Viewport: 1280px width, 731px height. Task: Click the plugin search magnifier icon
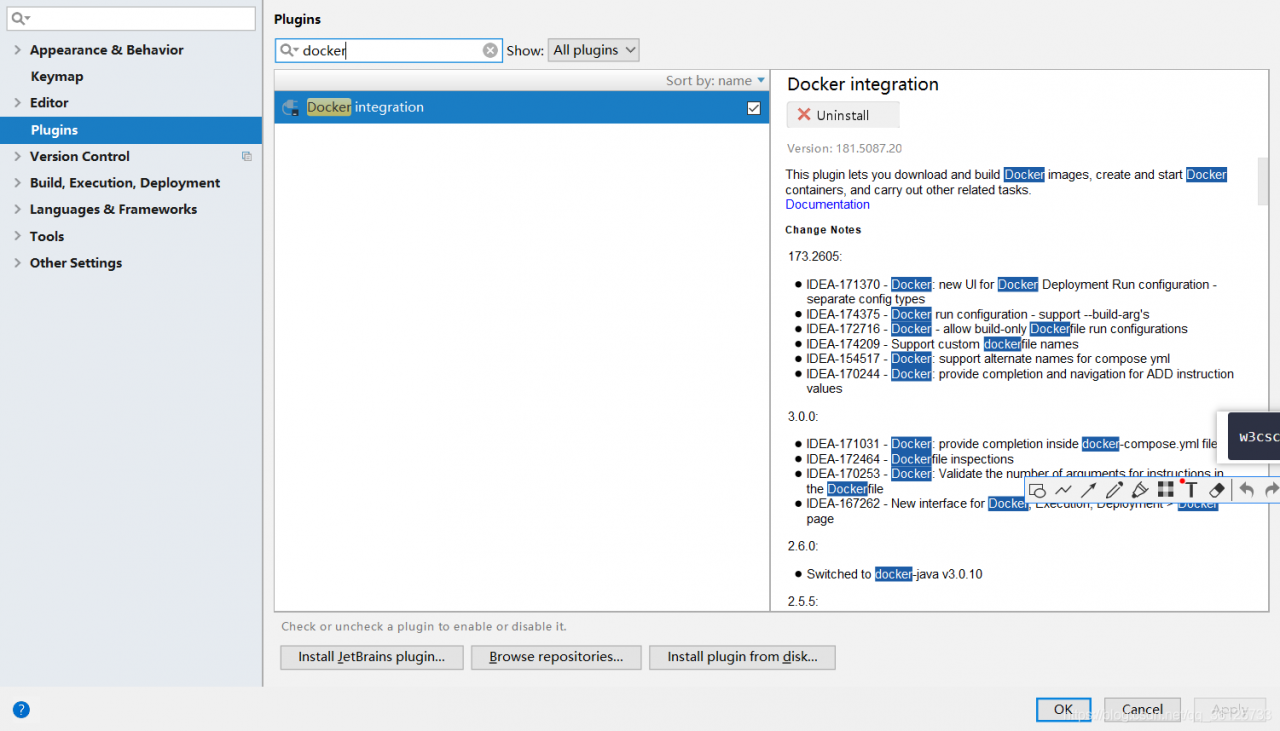tap(288, 50)
